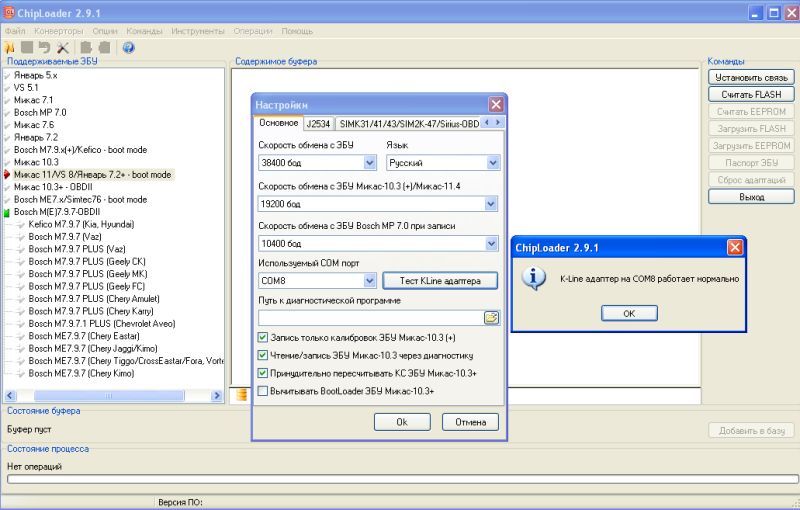
Task: Click the flame icon in the toolbar
Action: [10, 47]
